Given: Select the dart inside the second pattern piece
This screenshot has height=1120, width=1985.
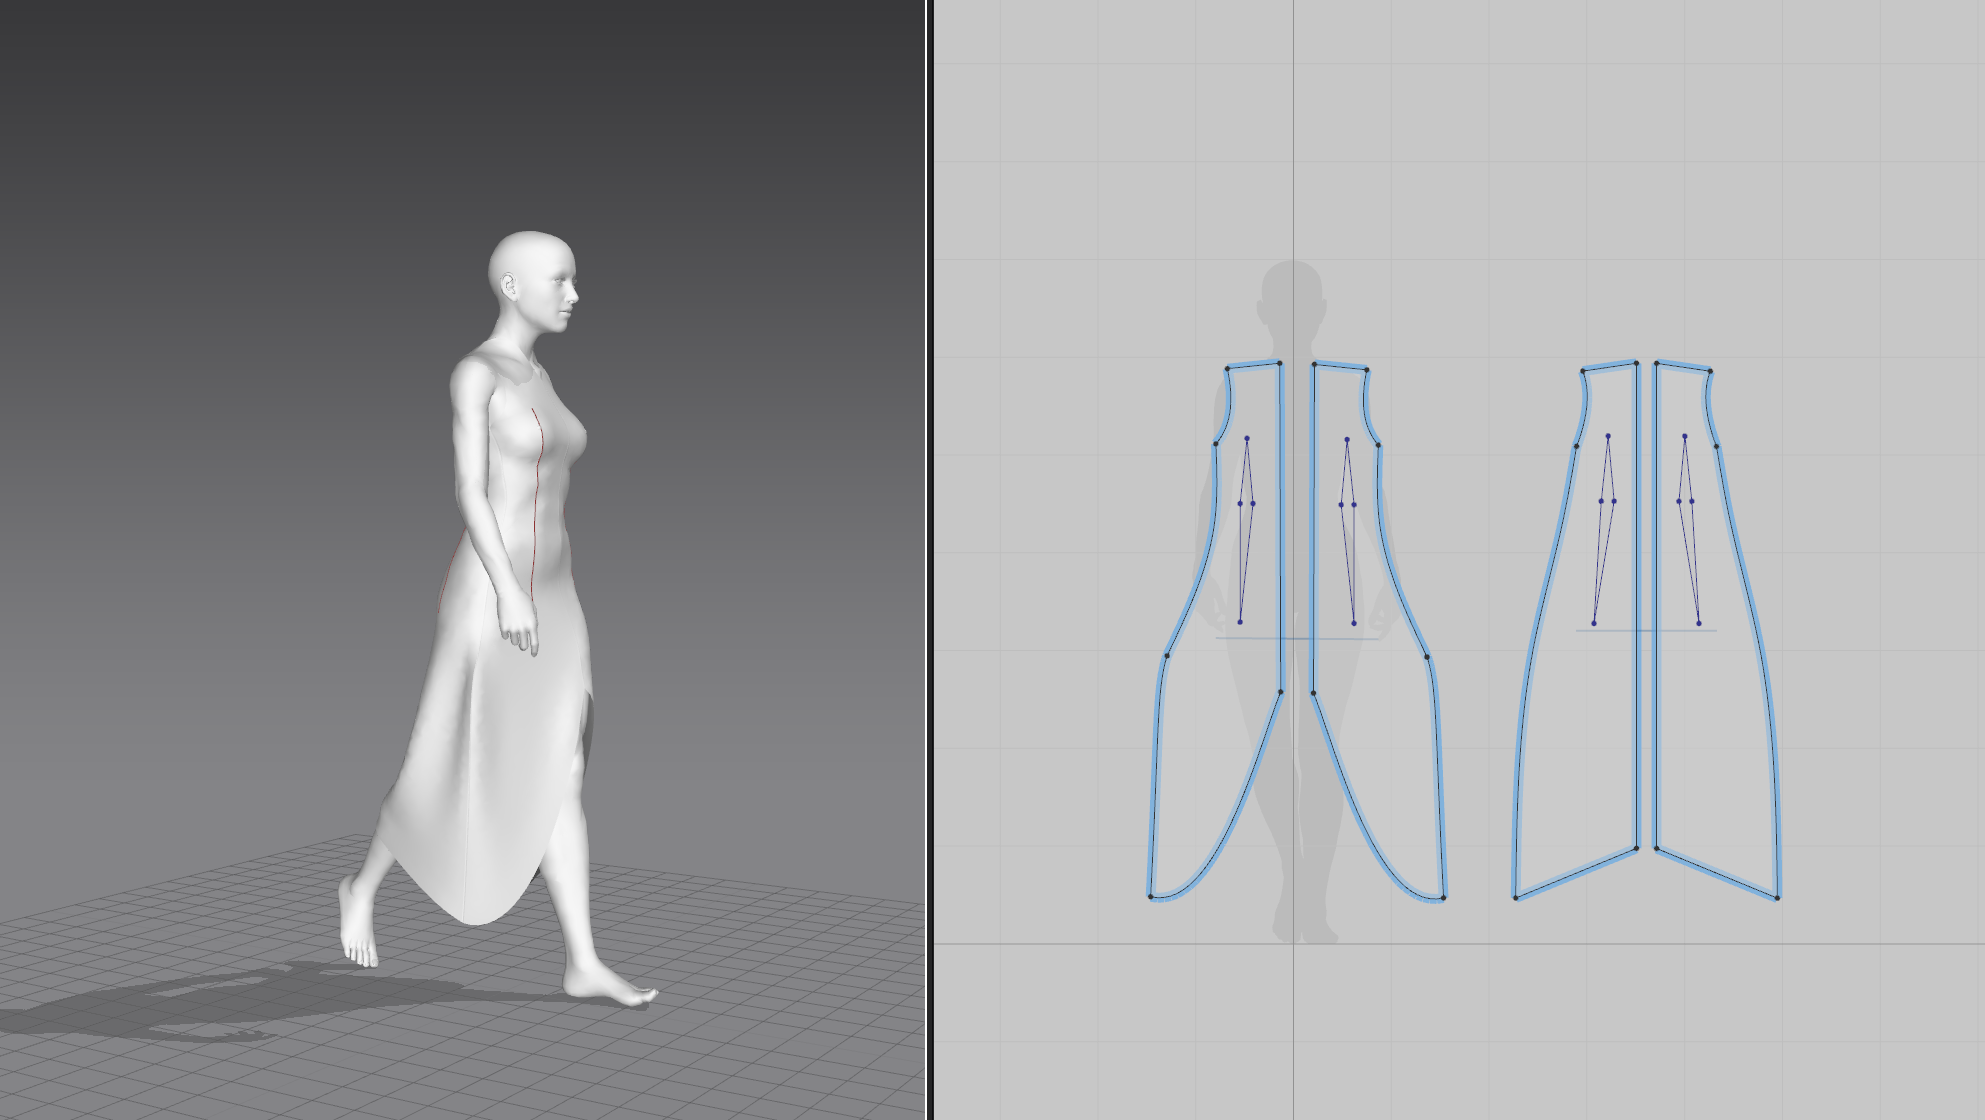Looking at the screenshot, I should (1348, 530).
